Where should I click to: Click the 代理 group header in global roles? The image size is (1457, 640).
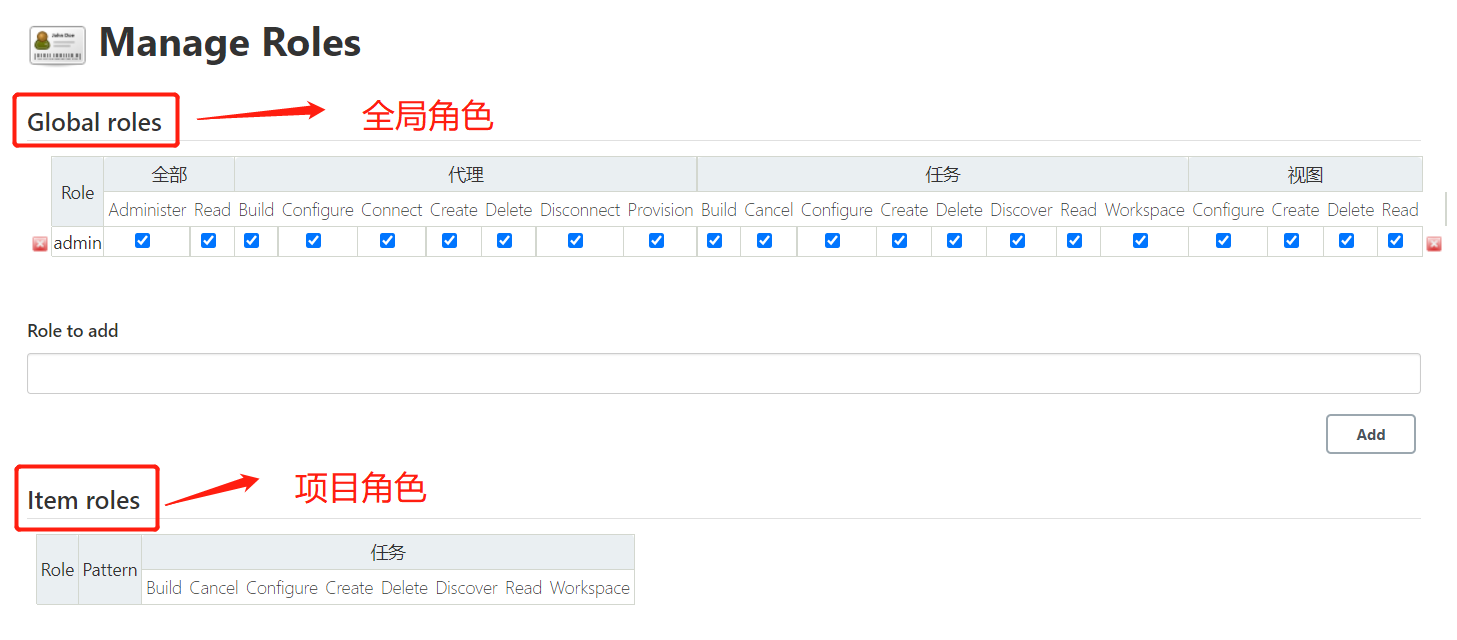pyautogui.click(x=466, y=174)
